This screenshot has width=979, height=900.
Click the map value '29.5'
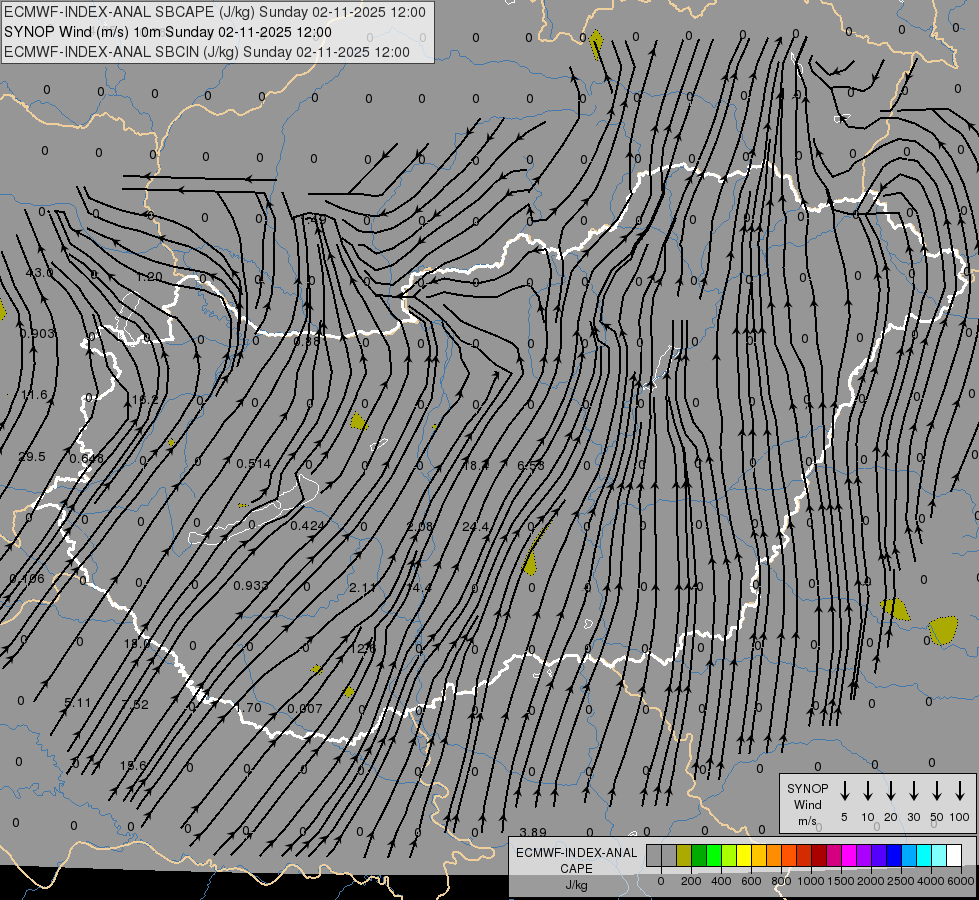click(32, 457)
